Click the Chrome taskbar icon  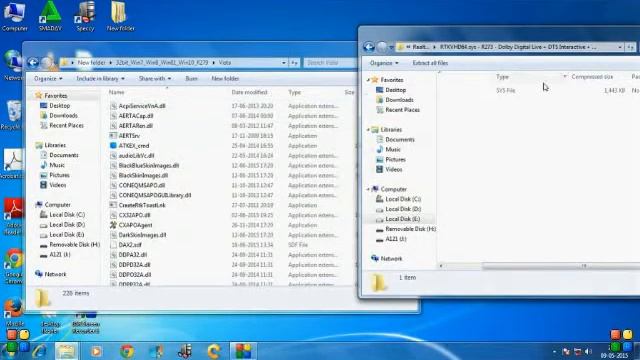(x=127, y=351)
